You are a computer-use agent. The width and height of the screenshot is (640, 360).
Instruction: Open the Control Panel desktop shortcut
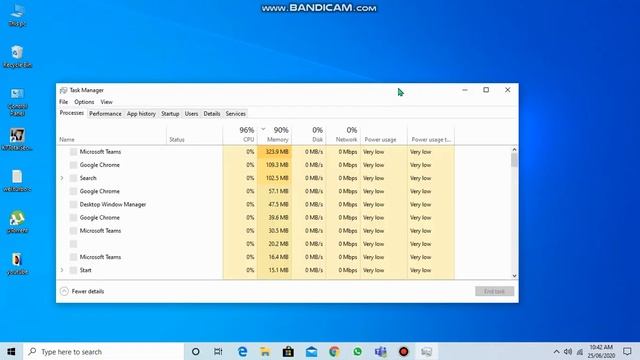pyautogui.click(x=17, y=102)
